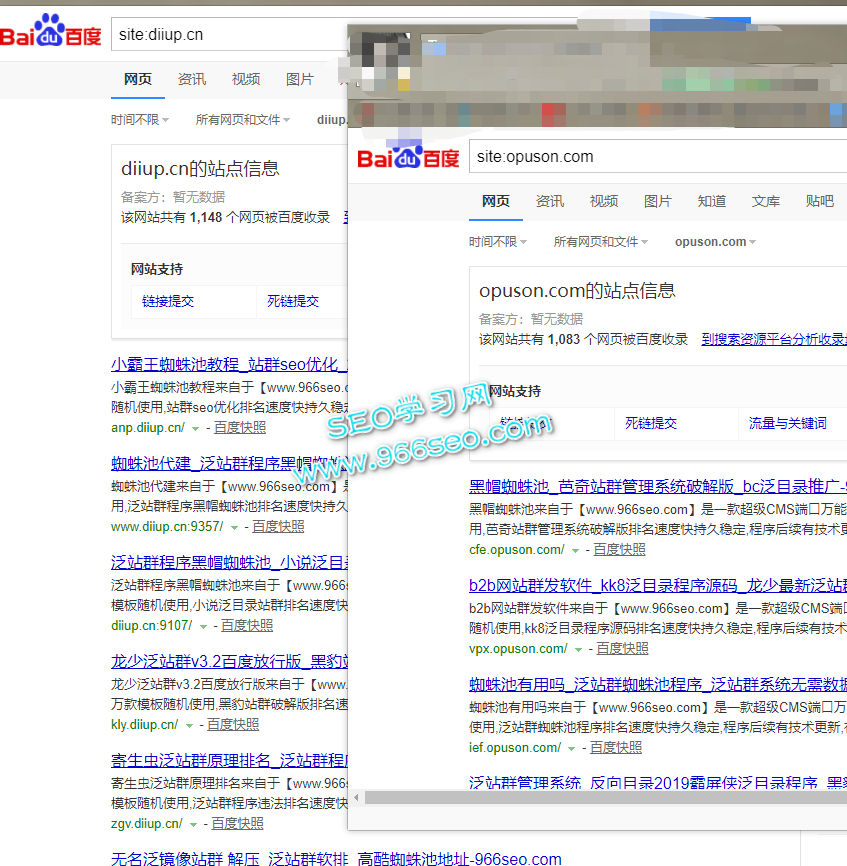Open the opuson.com site filter dropdown
Viewport: 847px width, 866px height.
[x=715, y=242]
